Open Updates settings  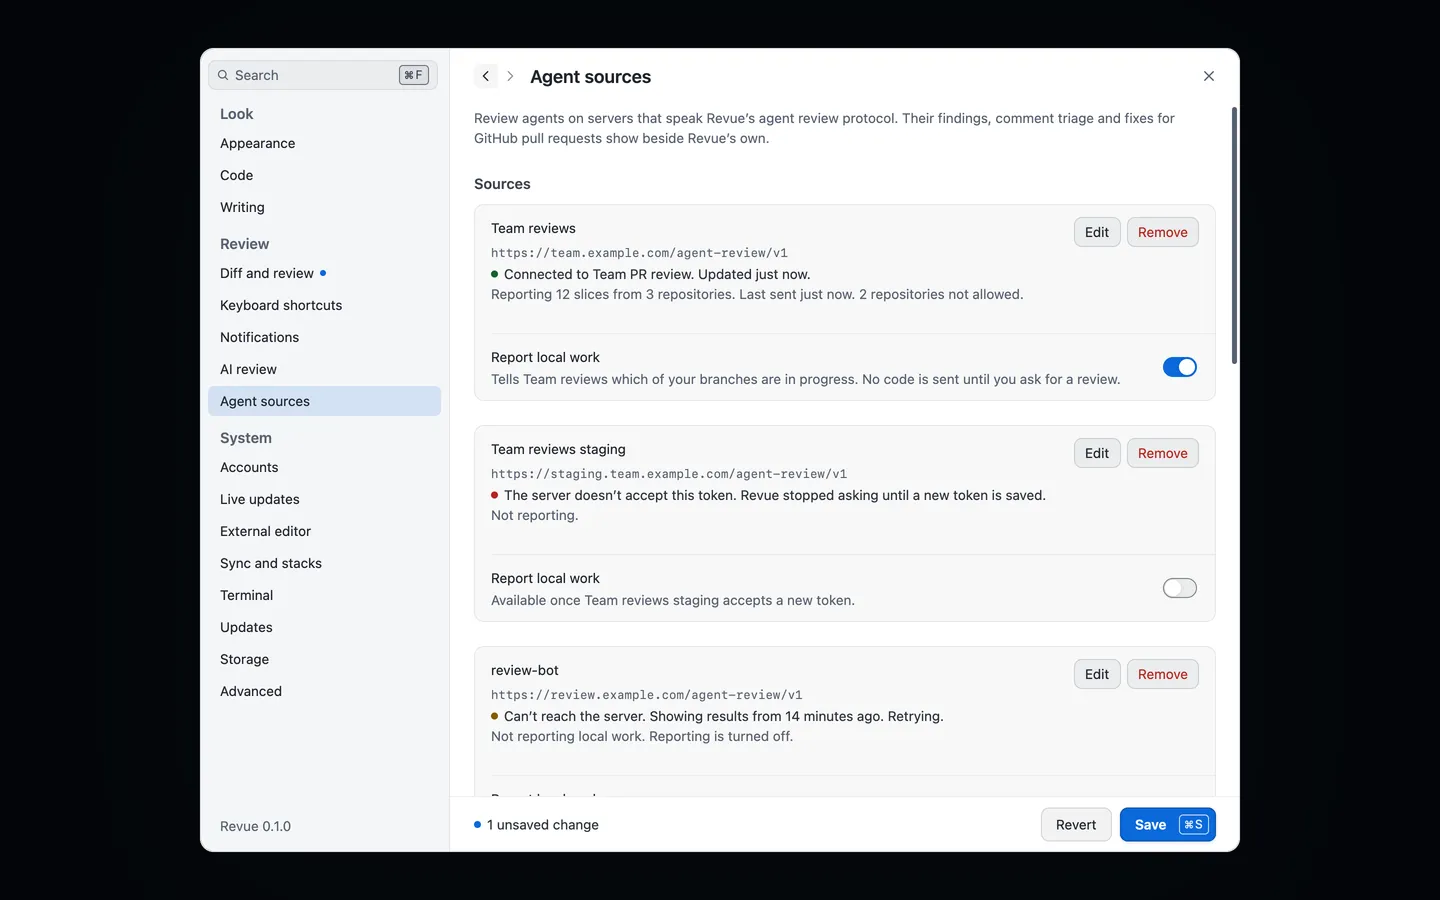point(324,627)
